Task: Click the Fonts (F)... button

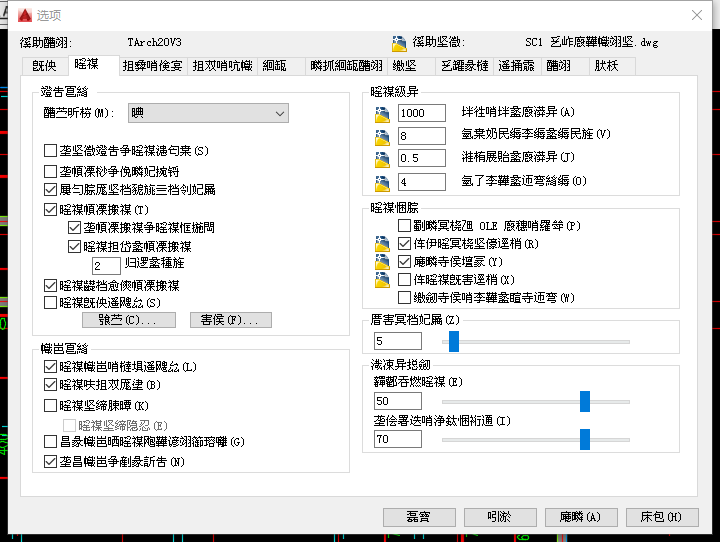Action: (x=231, y=320)
